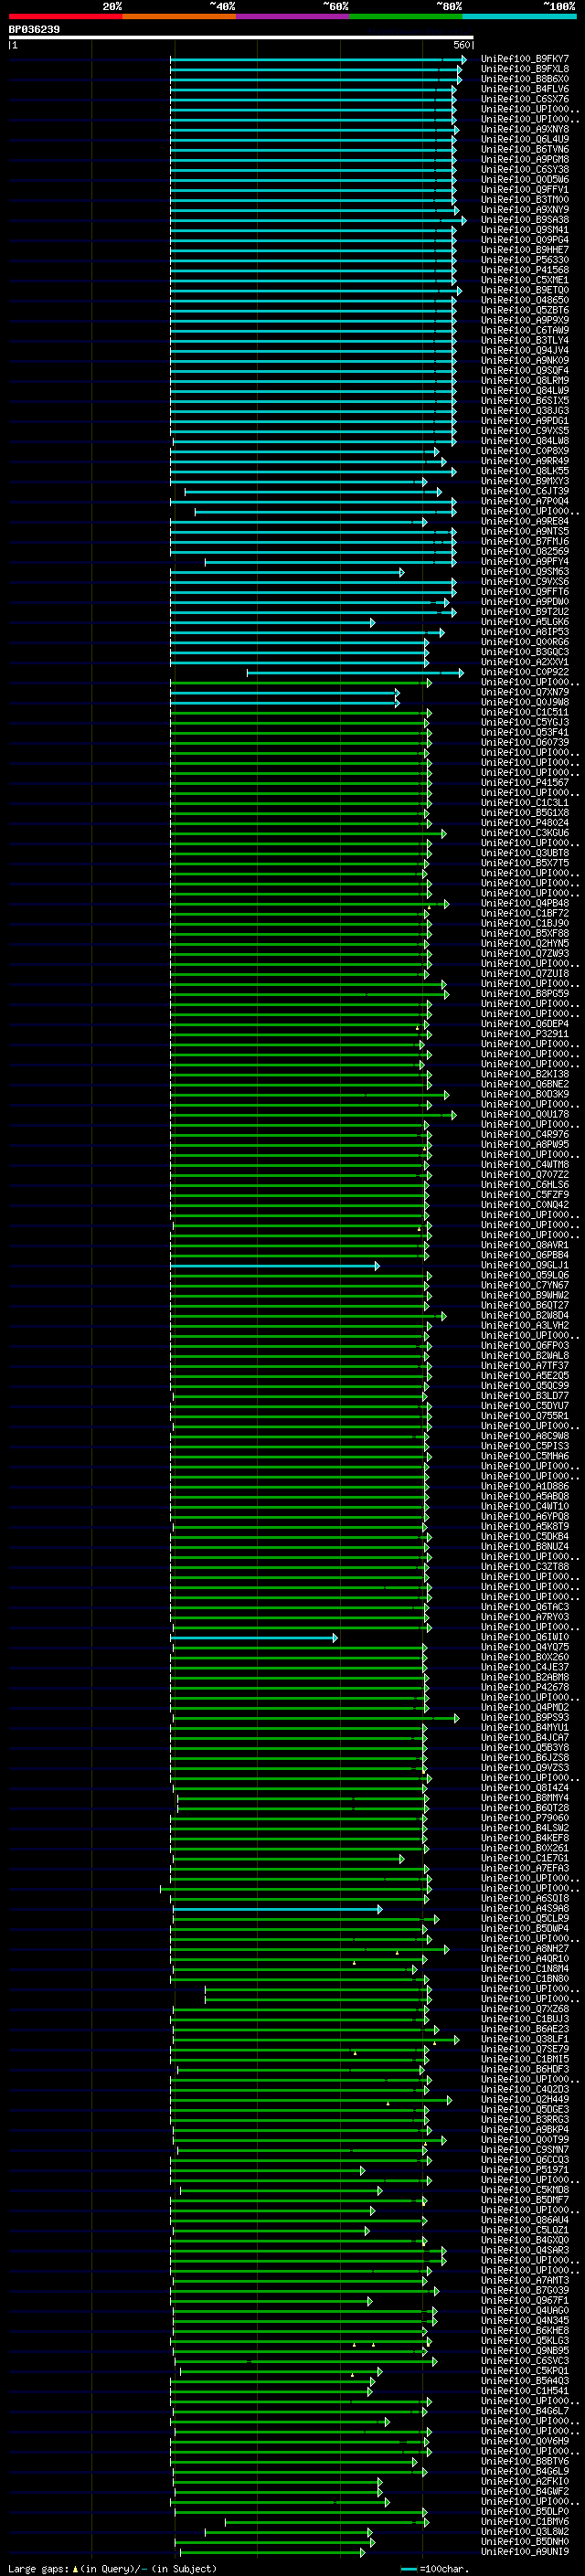Select hit label UniRef100_B6SIX5
Image resolution: width=585 pixels, height=2576 pixels.
(x=525, y=401)
